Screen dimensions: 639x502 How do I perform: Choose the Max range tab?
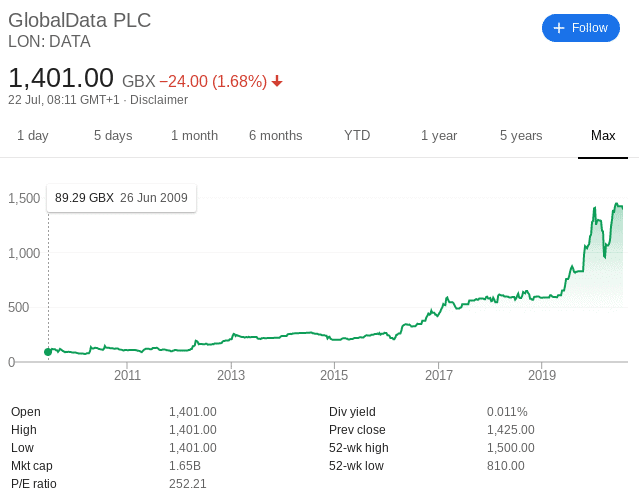(603, 135)
